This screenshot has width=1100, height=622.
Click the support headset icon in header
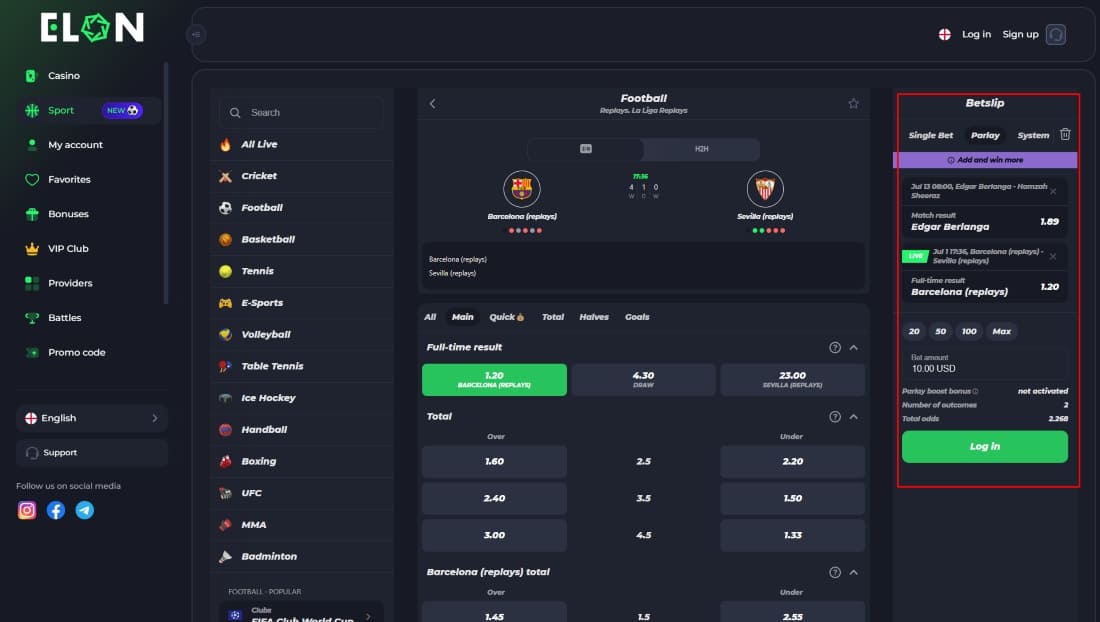click(1056, 34)
